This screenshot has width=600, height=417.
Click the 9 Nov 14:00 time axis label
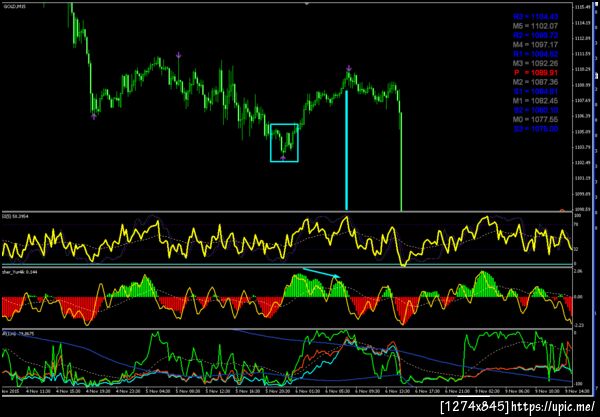(x=579, y=391)
